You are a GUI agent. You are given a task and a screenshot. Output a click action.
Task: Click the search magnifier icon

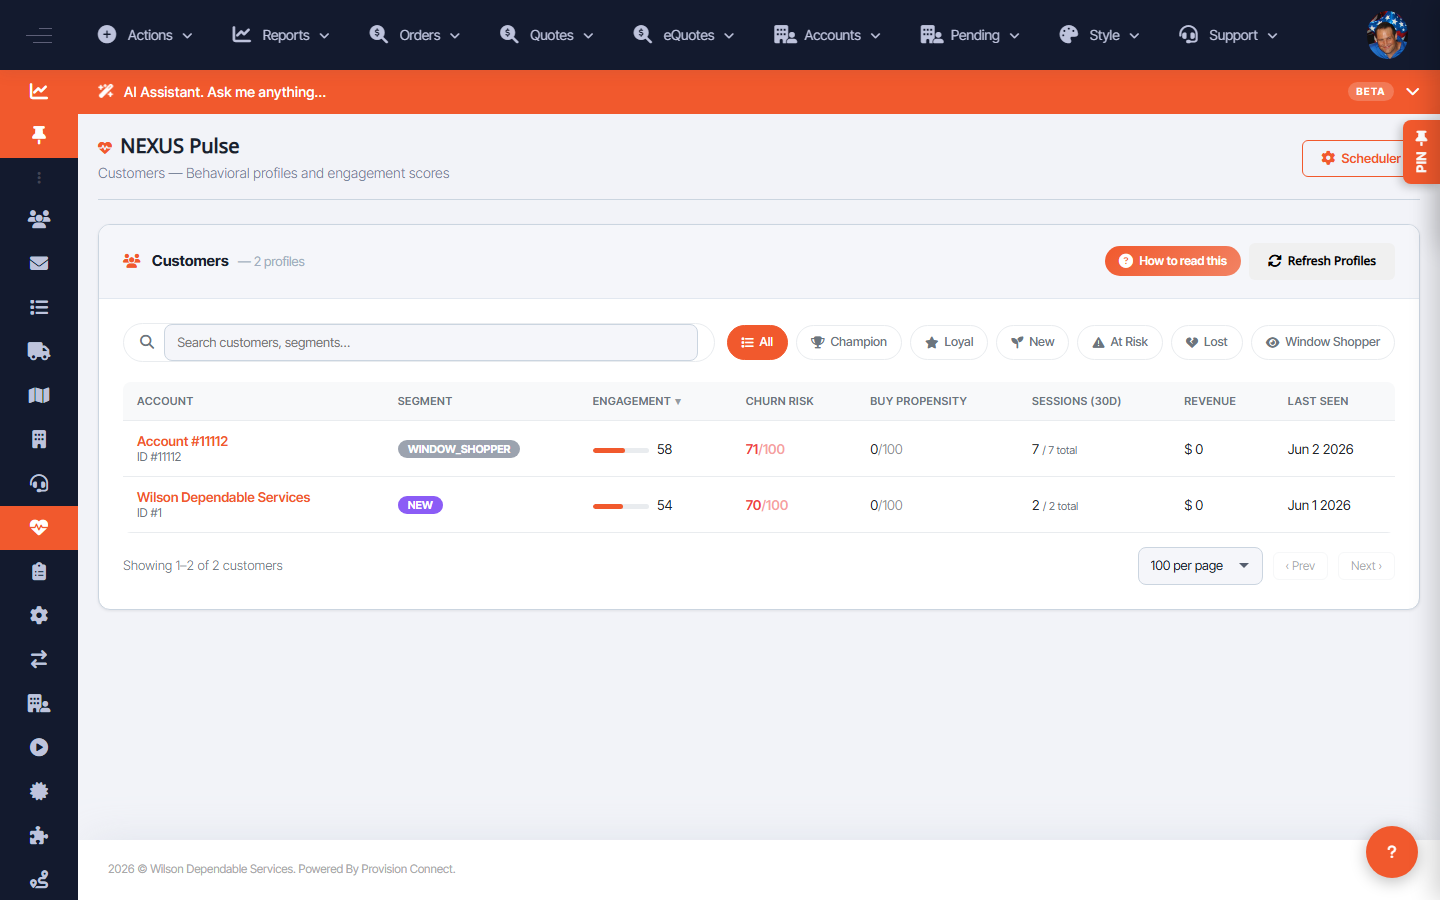point(147,342)
